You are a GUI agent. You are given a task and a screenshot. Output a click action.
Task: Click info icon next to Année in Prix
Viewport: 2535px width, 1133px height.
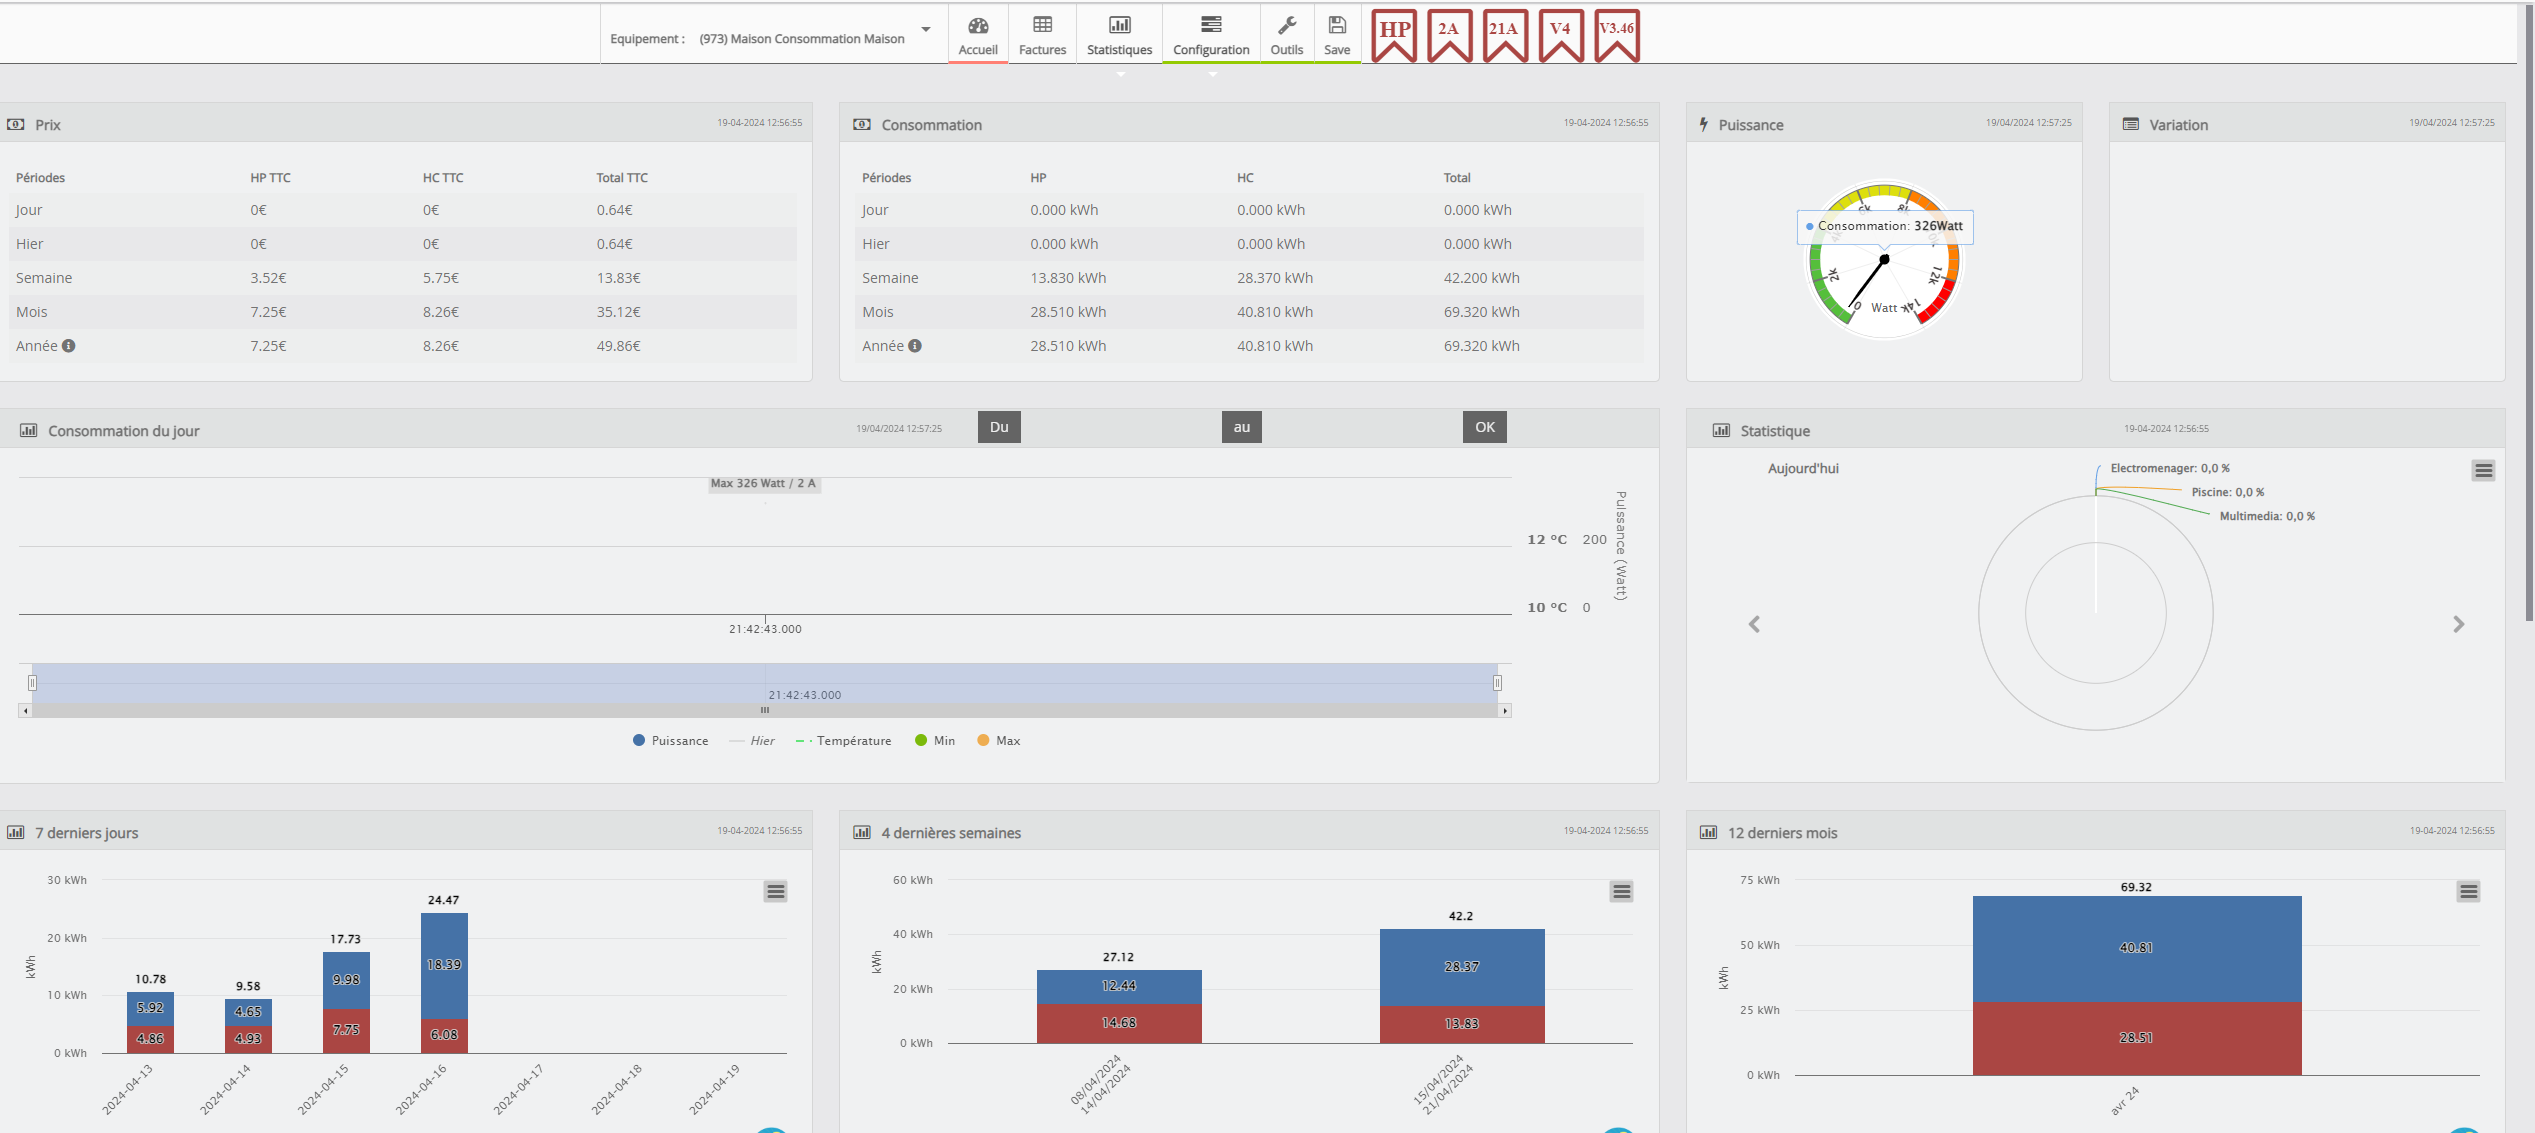(69, 346)
